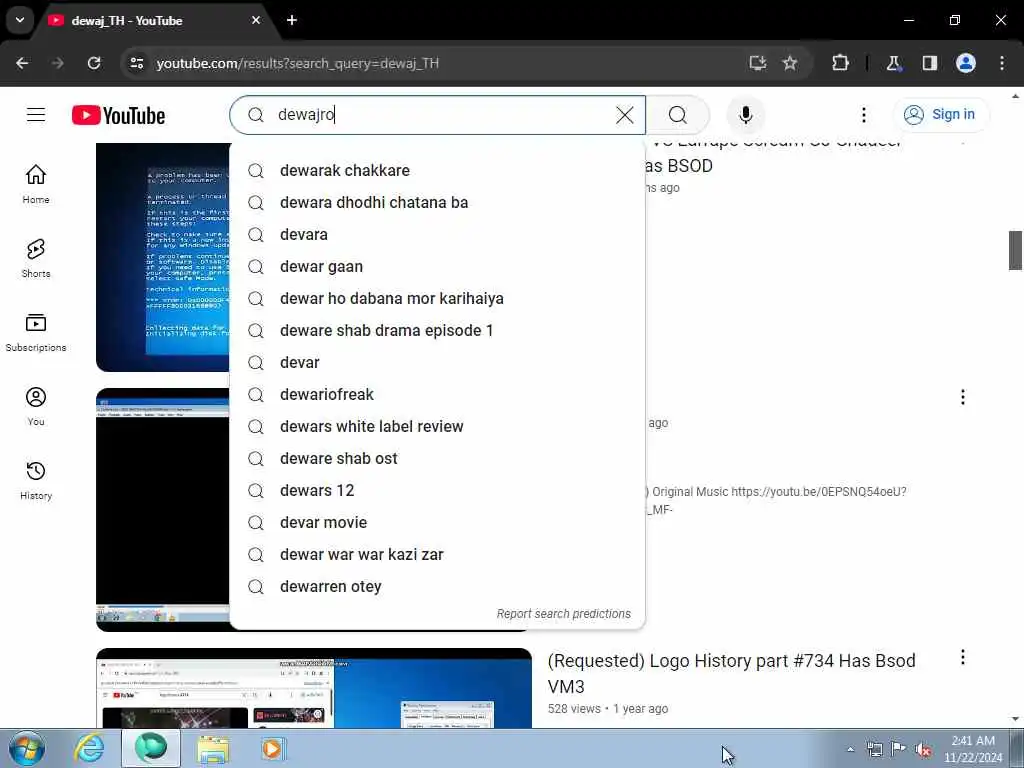Open Logo History part #734 thumbnail
1024x768 pixels.
coord(313,688)
